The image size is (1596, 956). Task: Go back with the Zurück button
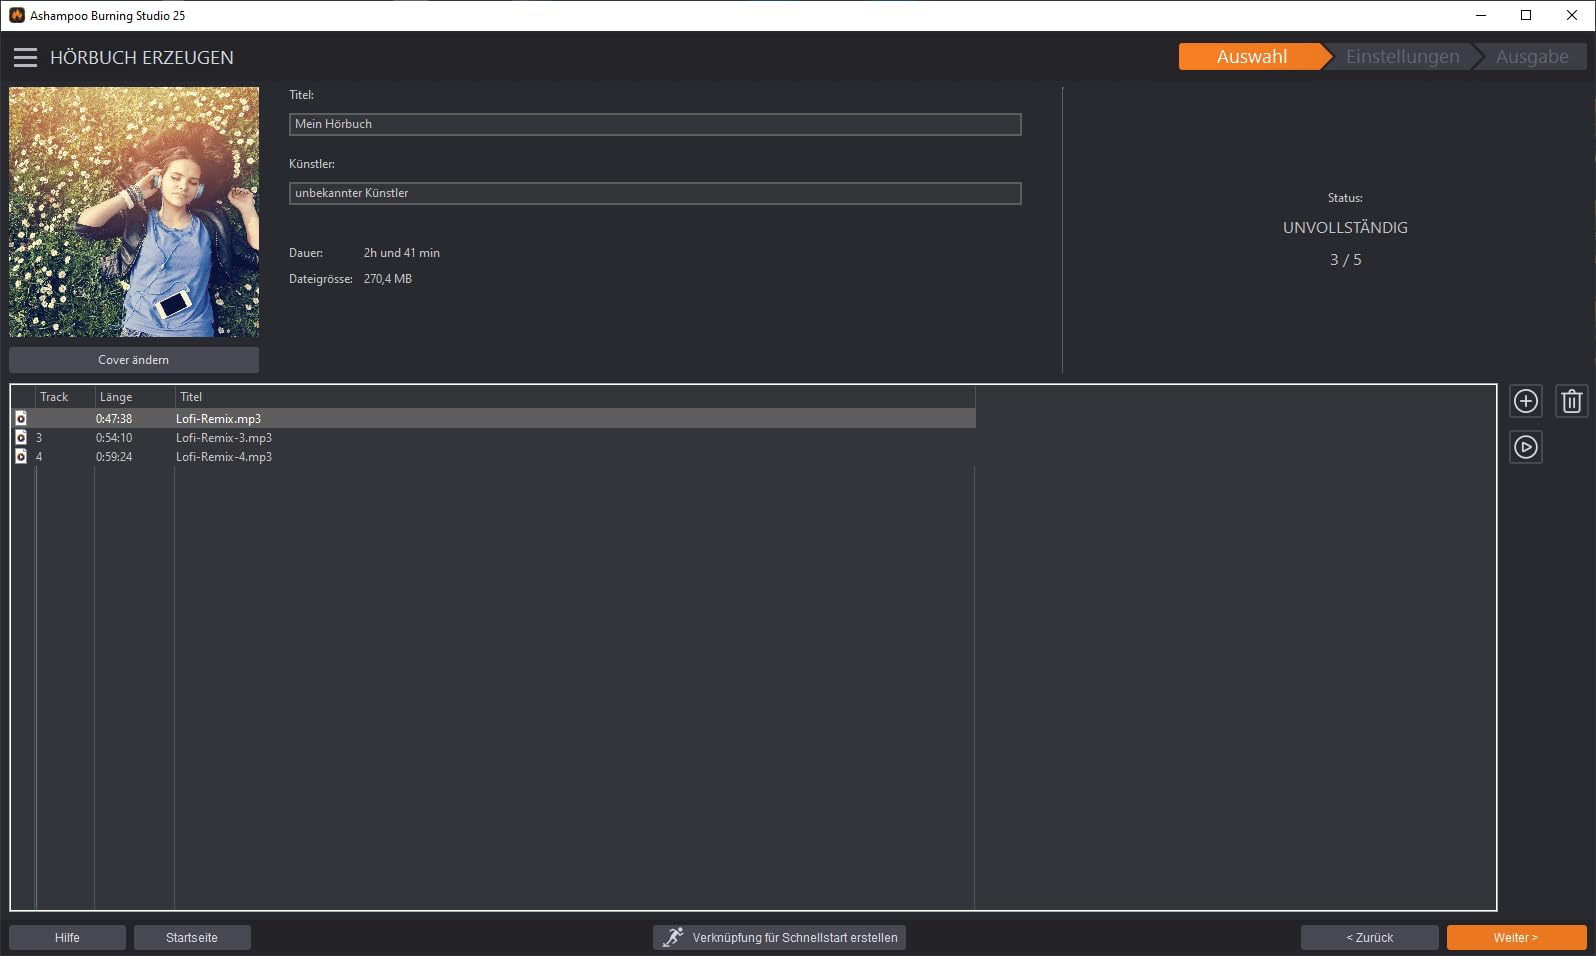click(1369, 937)
